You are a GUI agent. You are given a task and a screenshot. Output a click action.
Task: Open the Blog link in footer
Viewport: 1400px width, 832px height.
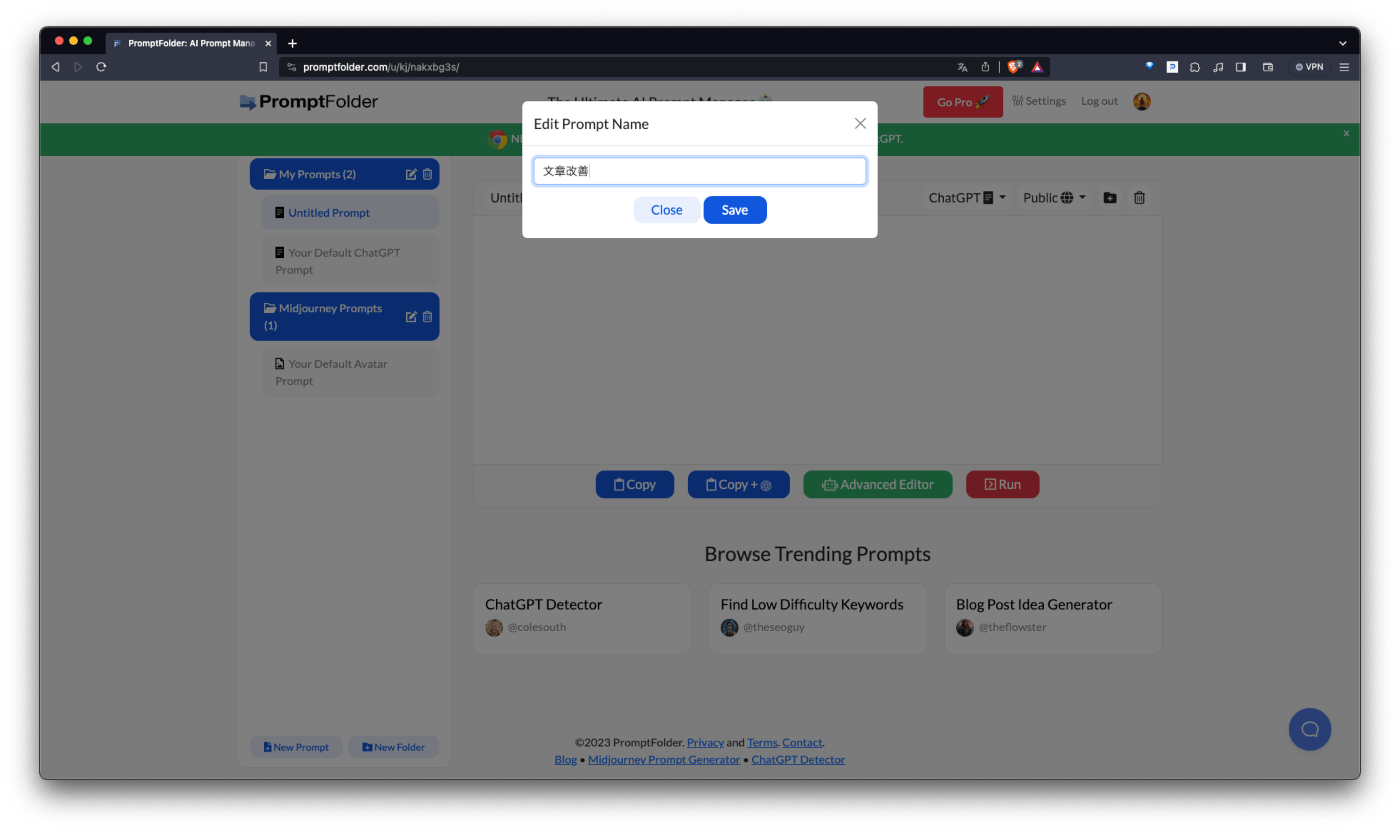point(566,759)
